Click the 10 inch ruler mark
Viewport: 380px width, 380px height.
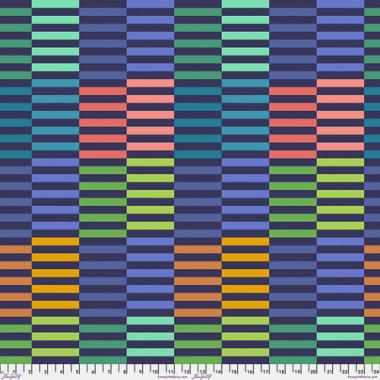coord(155,372)
